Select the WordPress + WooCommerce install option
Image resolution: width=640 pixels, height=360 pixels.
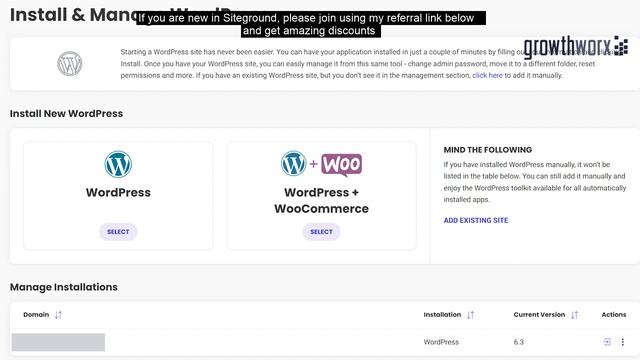tap(321, 232)
